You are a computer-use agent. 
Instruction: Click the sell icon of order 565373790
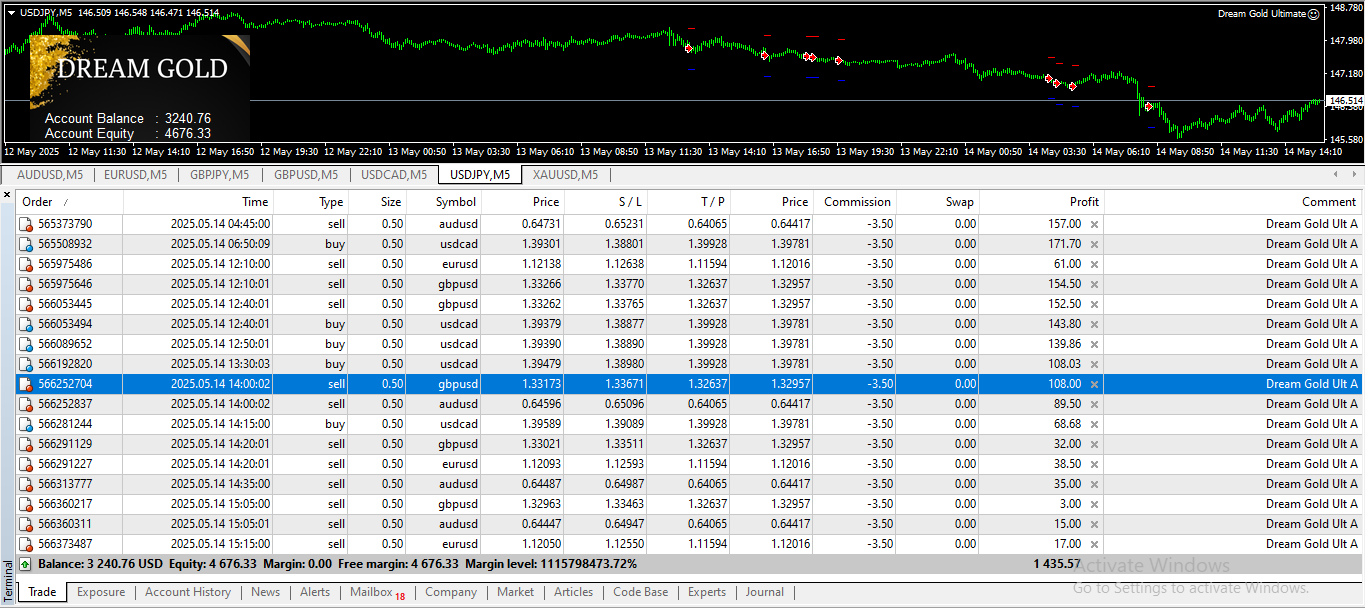coord(26,224)
